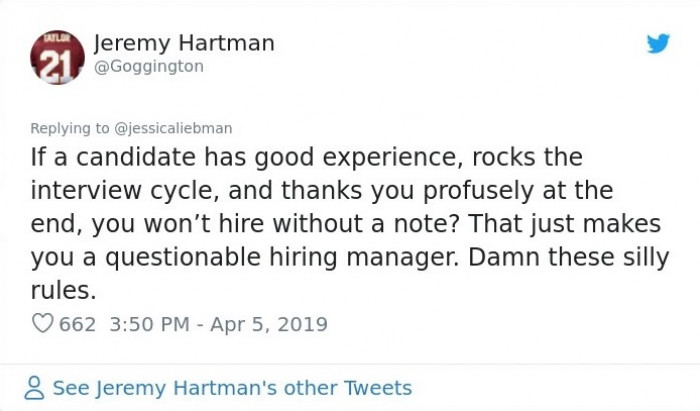The height and width of the screenshot is (411, 700).
Task: Open the 3:50 PM time link
Action: [x=150, y=324]
